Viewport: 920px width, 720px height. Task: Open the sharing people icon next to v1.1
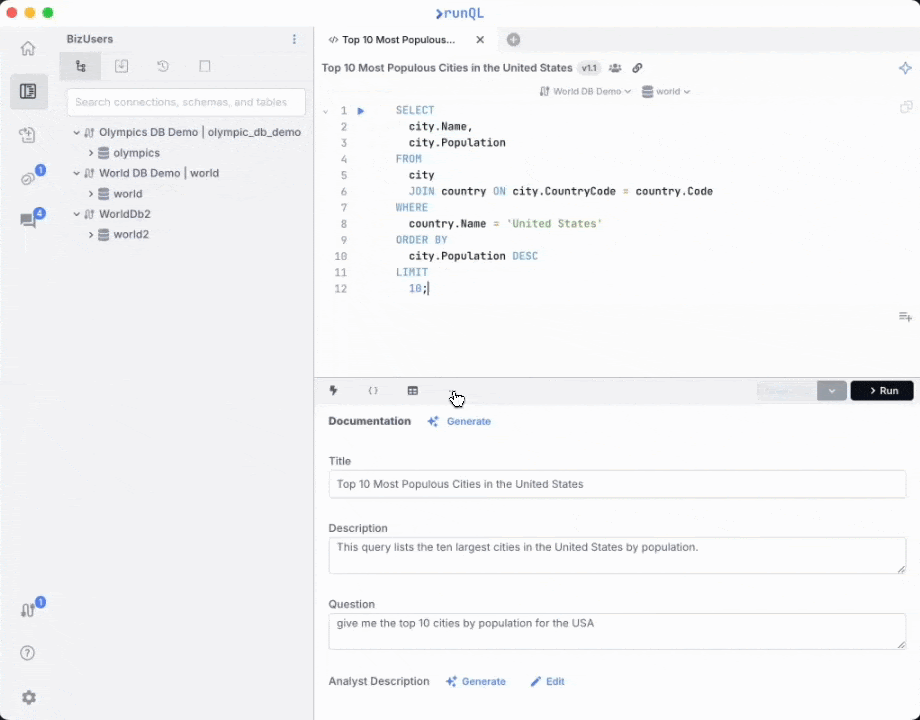615,68
